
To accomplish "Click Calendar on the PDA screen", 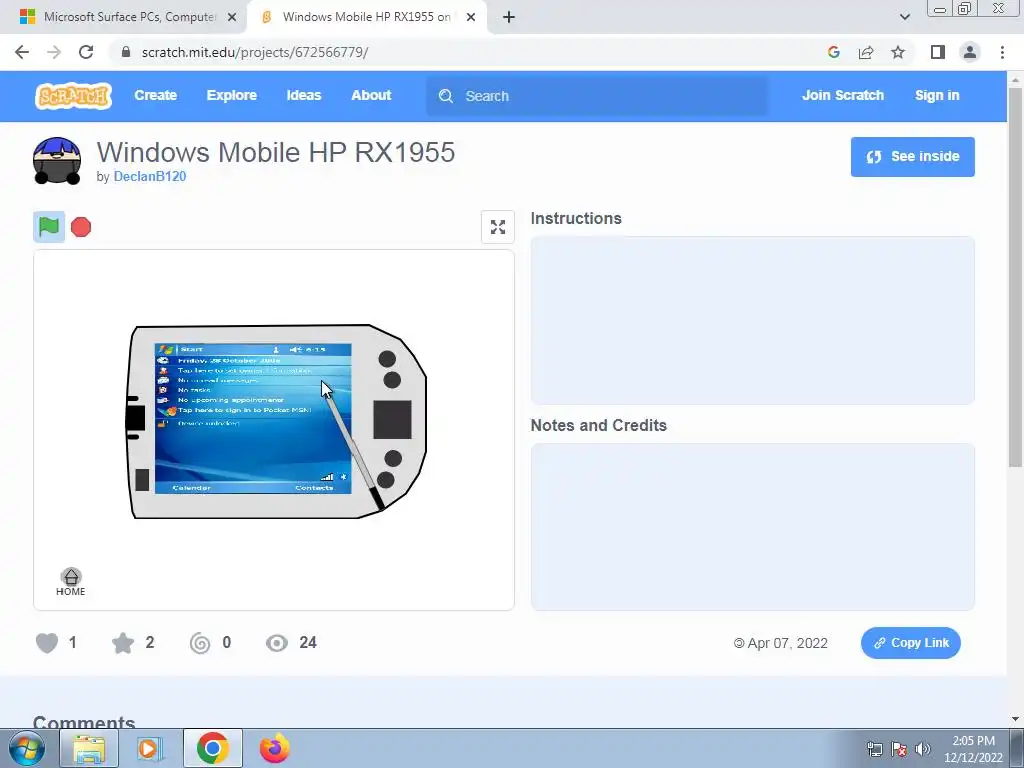I will pos(191,488).
